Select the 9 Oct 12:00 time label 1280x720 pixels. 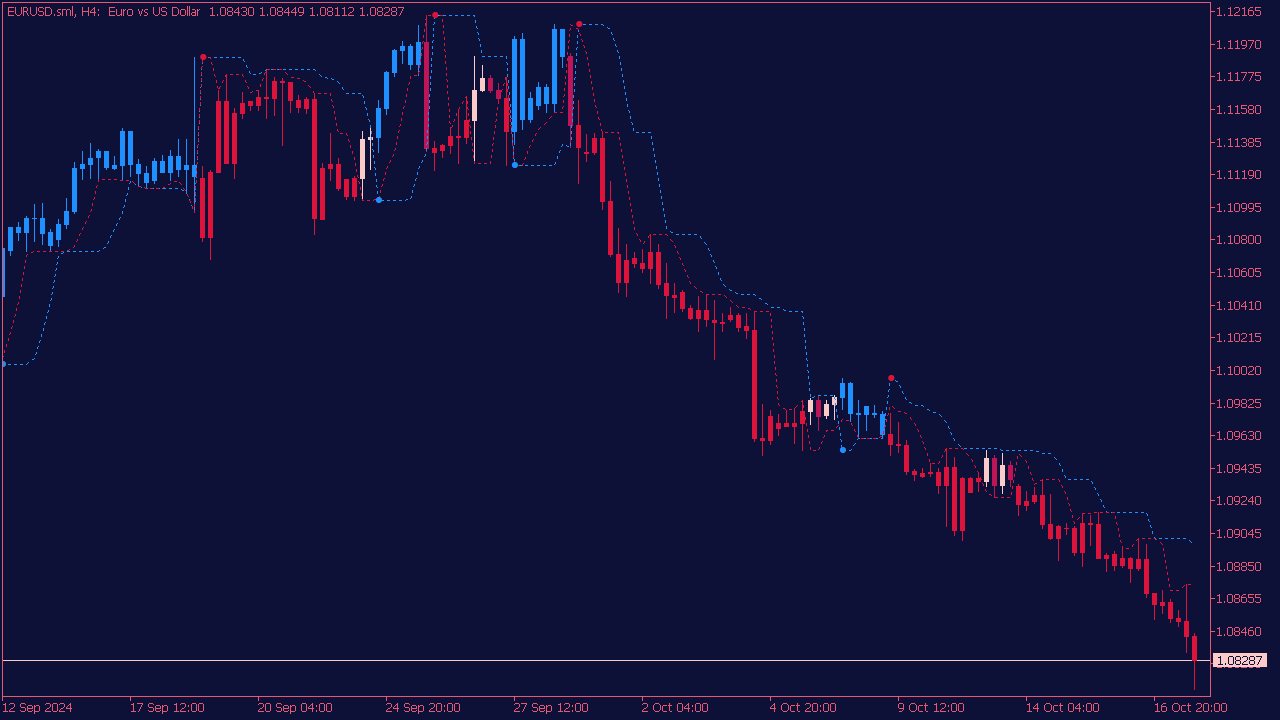pos(931,707)
